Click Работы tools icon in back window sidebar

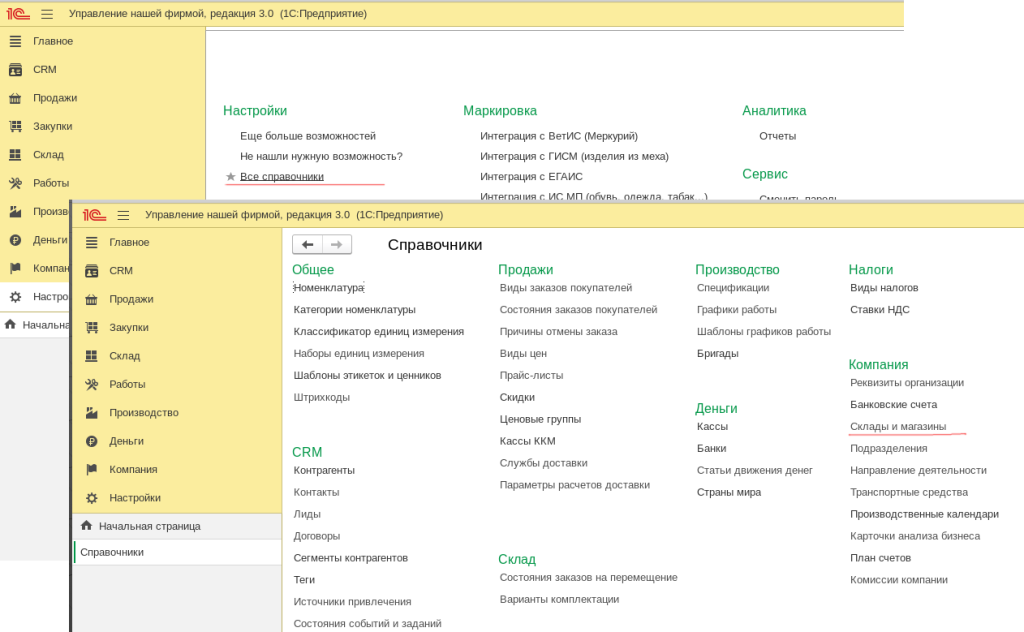[16, 183]
